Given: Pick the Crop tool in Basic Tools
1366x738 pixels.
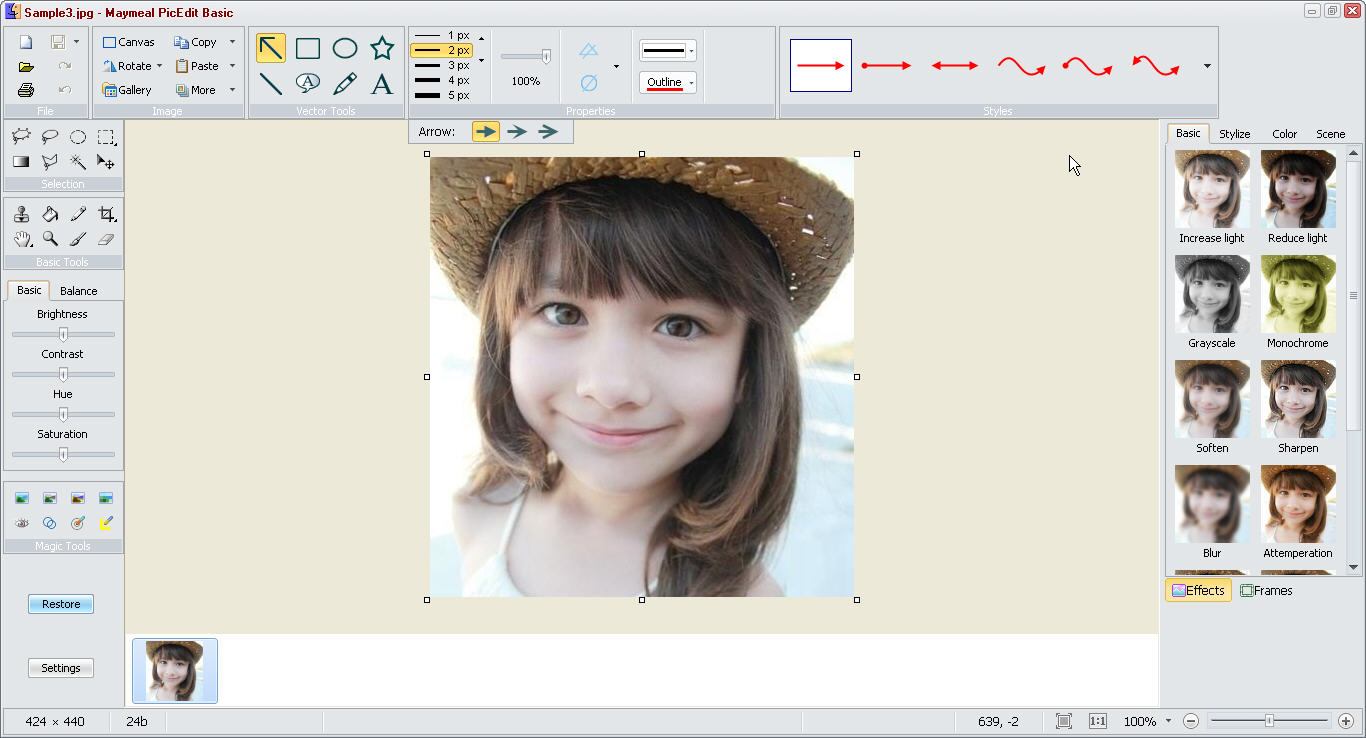Looking at the screenshot, I should click(106, 214).
